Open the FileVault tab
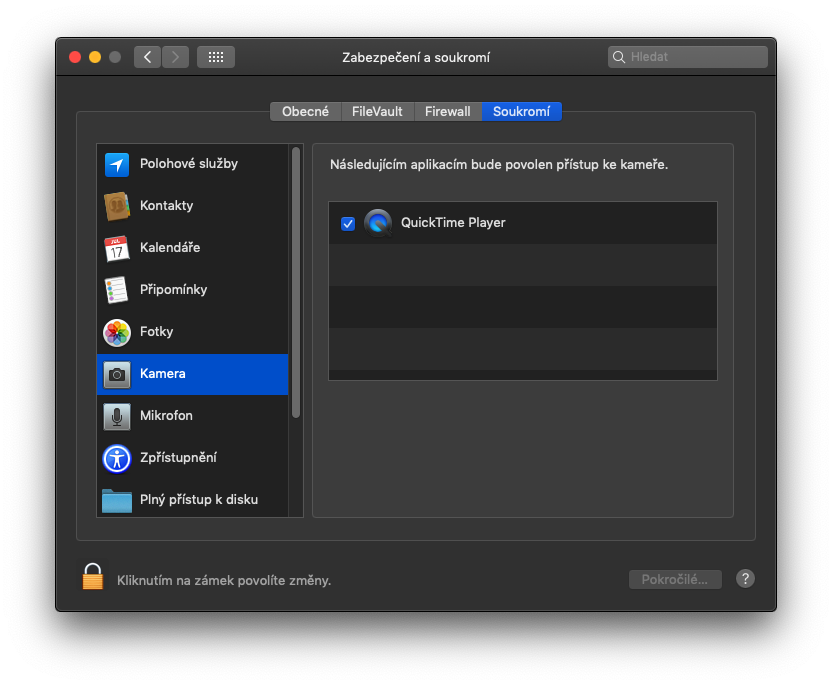Viewport: 832px width, 685px height. click(377, 112)
